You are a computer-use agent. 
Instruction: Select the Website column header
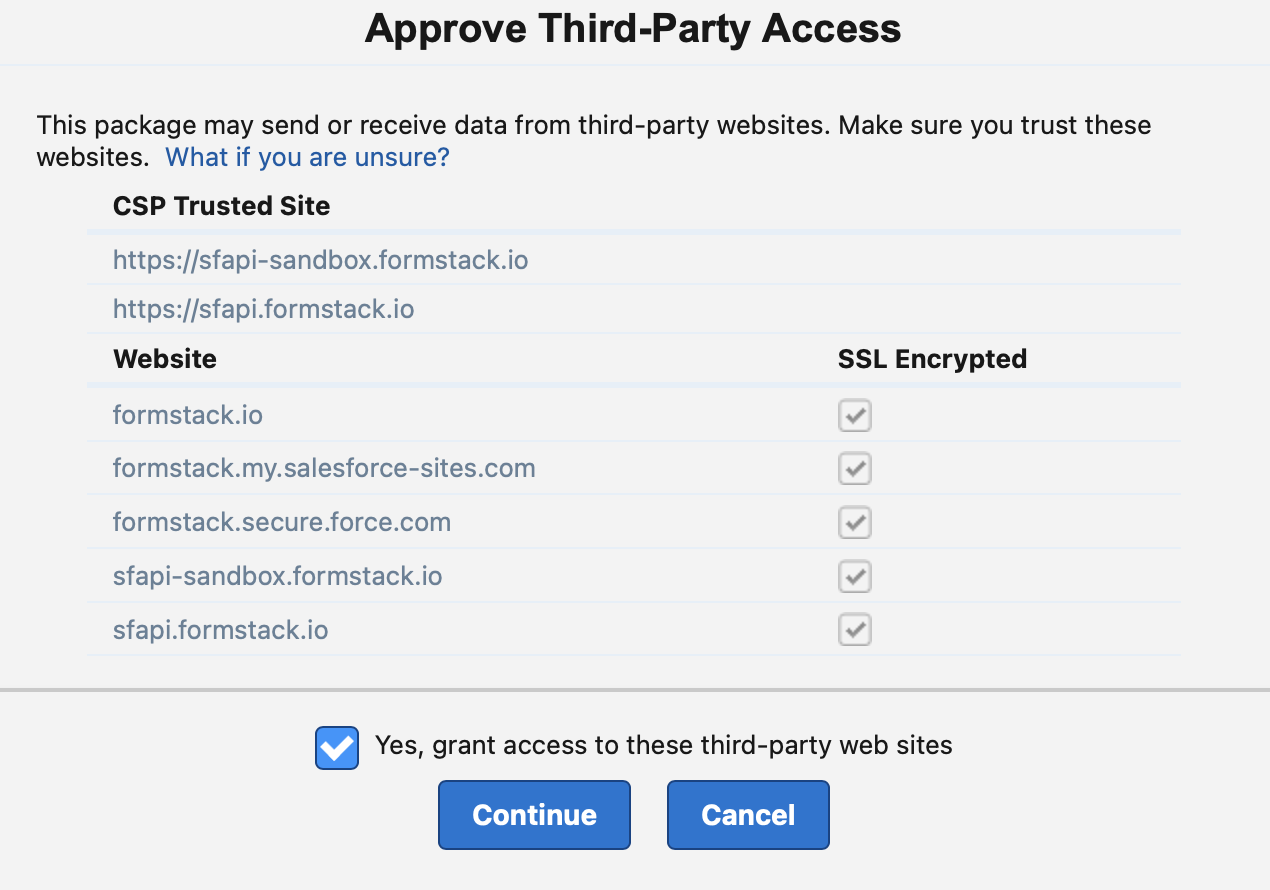tap(164, 358)
